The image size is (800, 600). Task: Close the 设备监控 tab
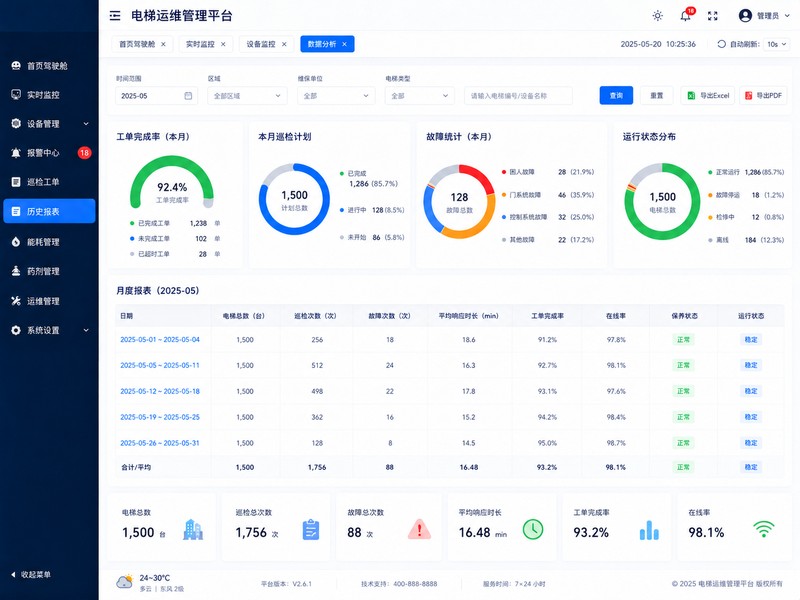point(284,44)
